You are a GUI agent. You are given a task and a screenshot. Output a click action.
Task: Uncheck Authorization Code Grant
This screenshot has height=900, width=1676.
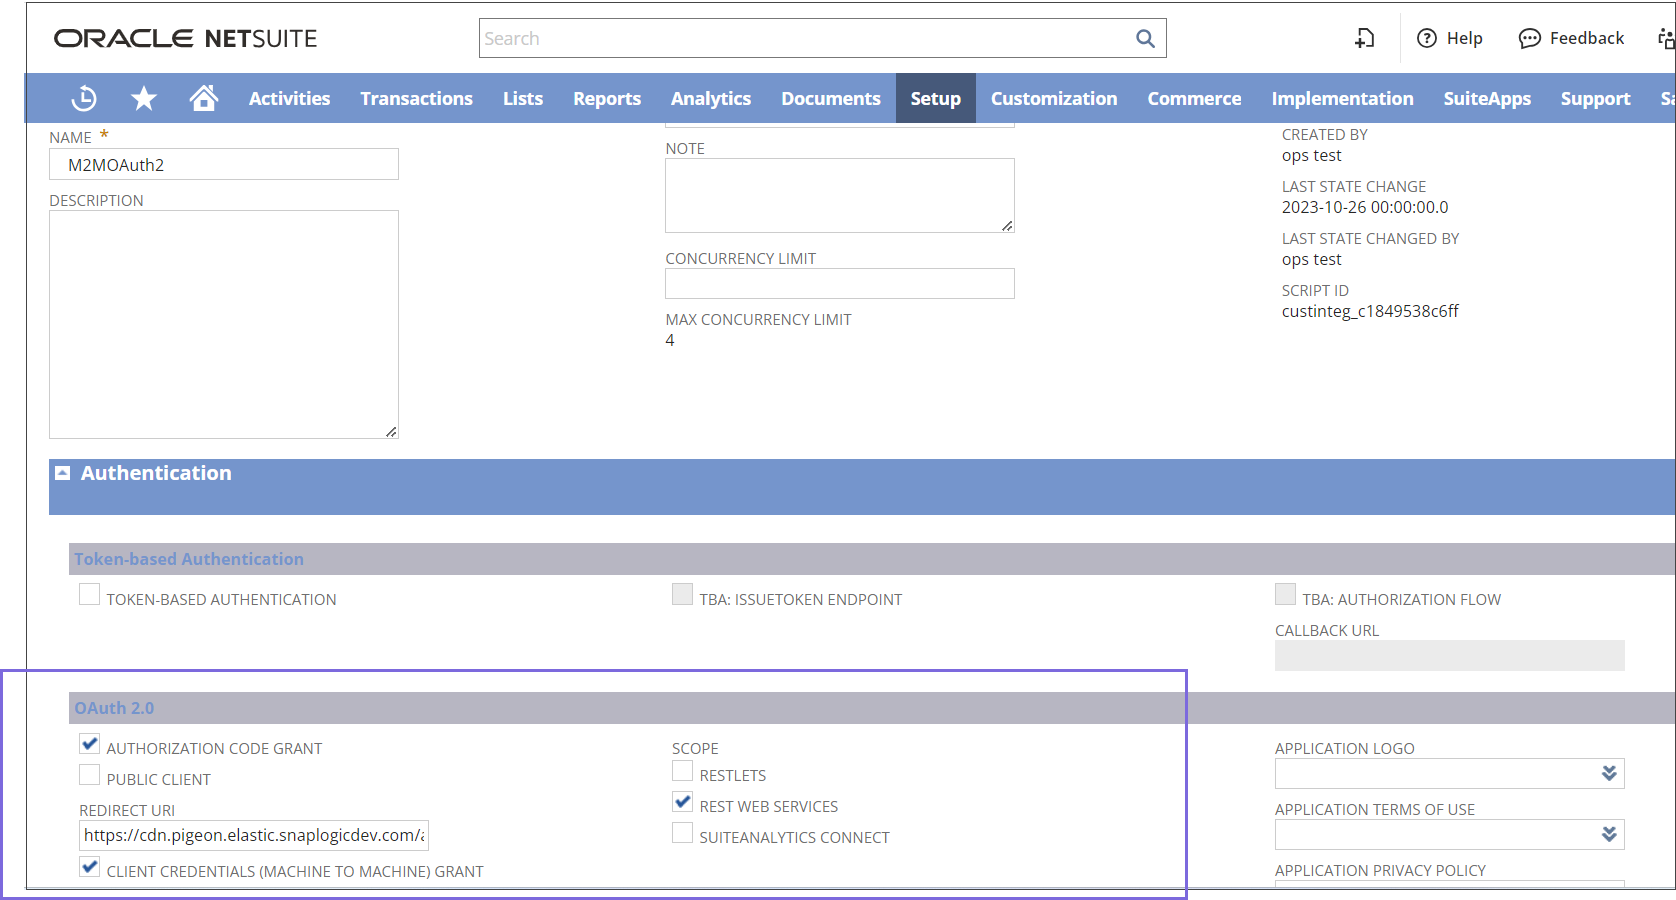coord(89,743)
